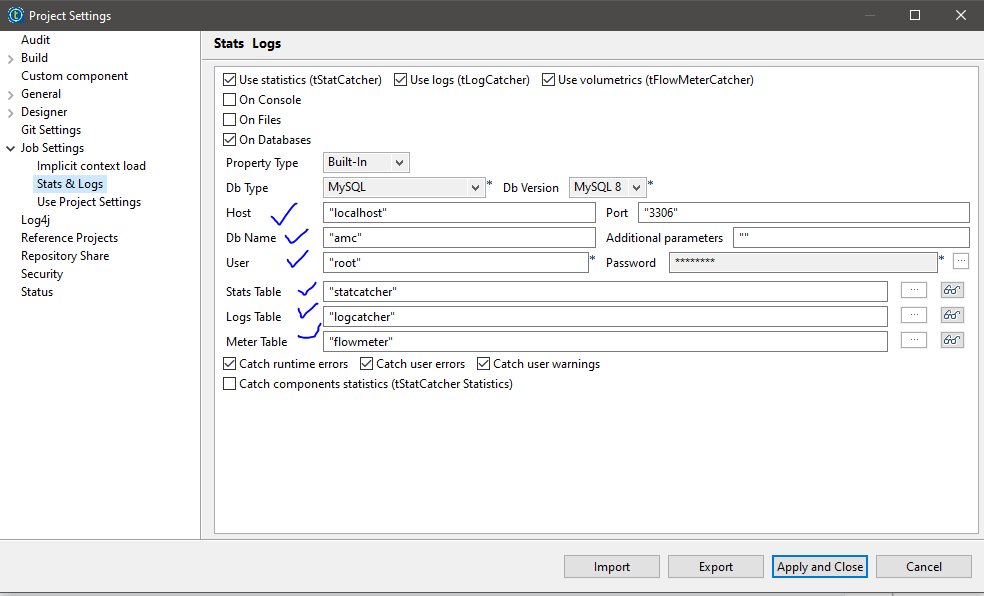Open the password edit ellipsis button
The height and width of the screenshot is (596, 984).
pyautogui.click(x=961, y=262)
